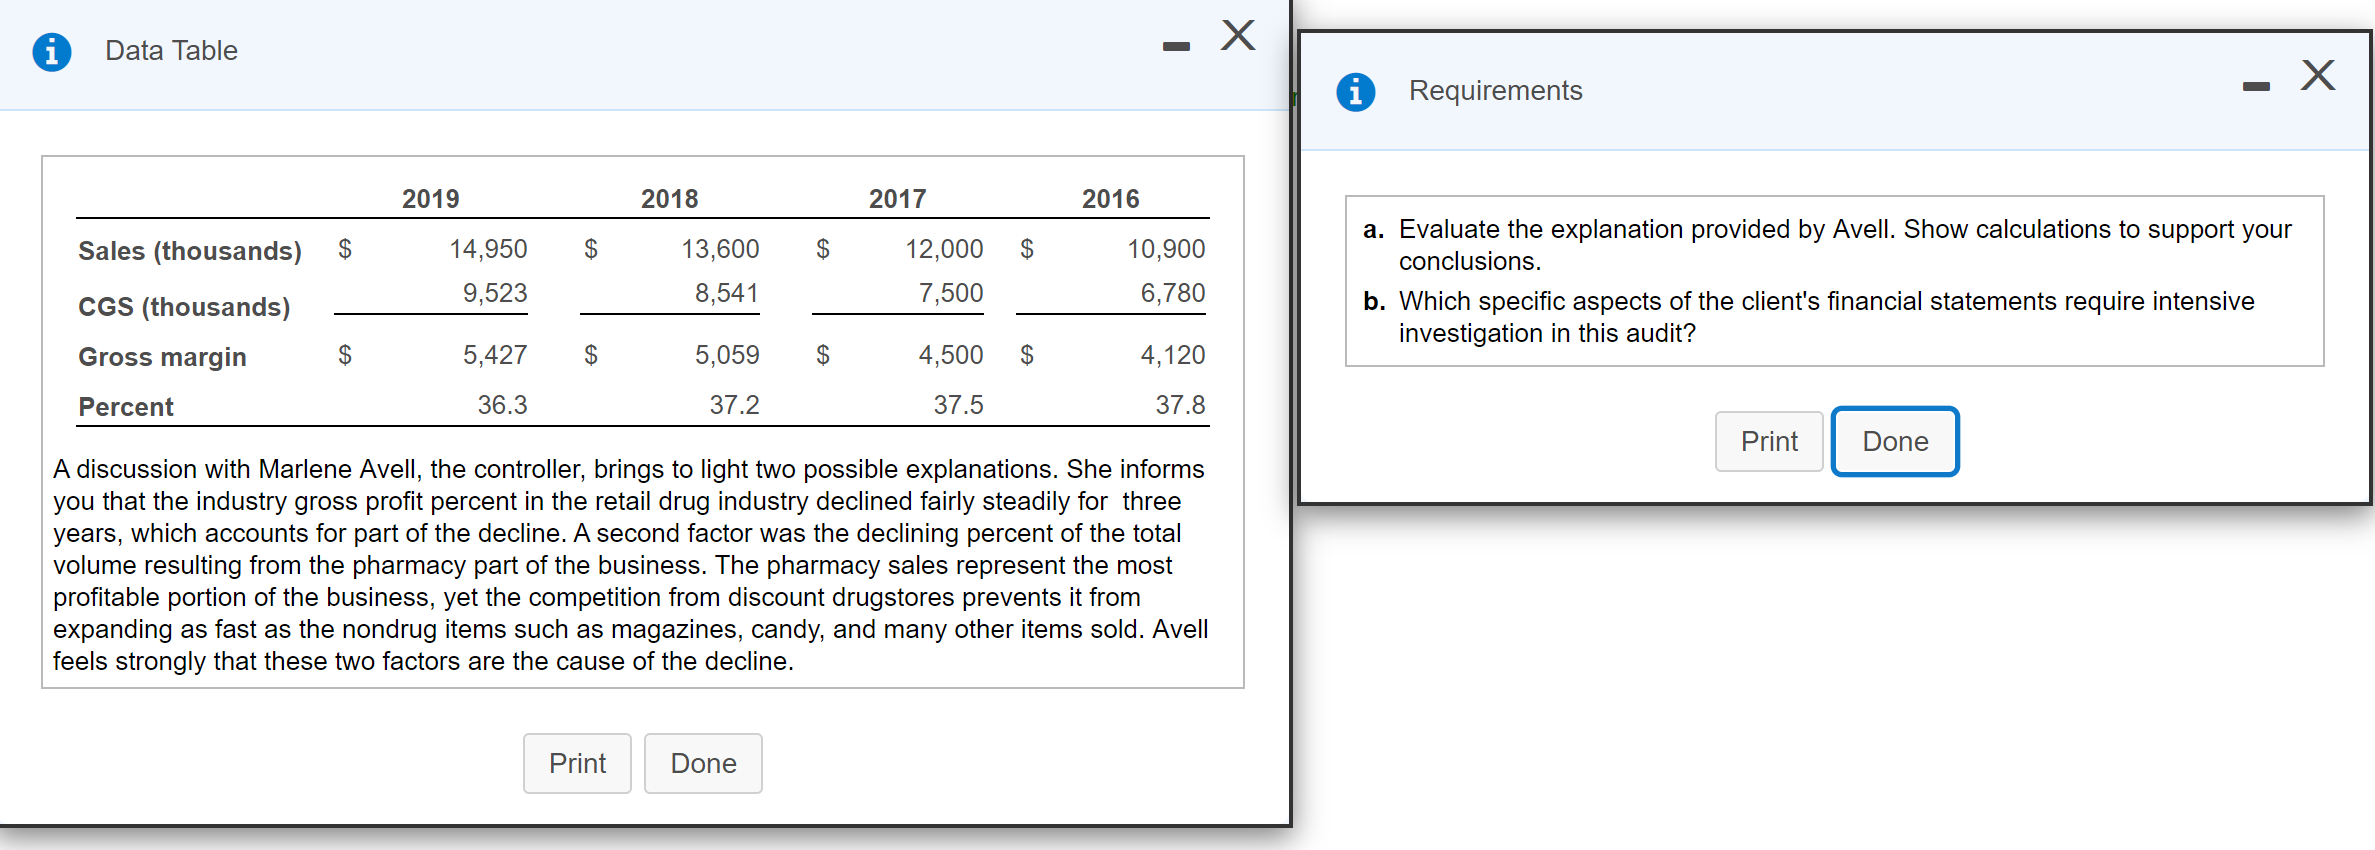Viewport: 2375px width, 850px height.
Task: Select the 2018 column header
Action: pyautogui.click(x=669, y=199)
